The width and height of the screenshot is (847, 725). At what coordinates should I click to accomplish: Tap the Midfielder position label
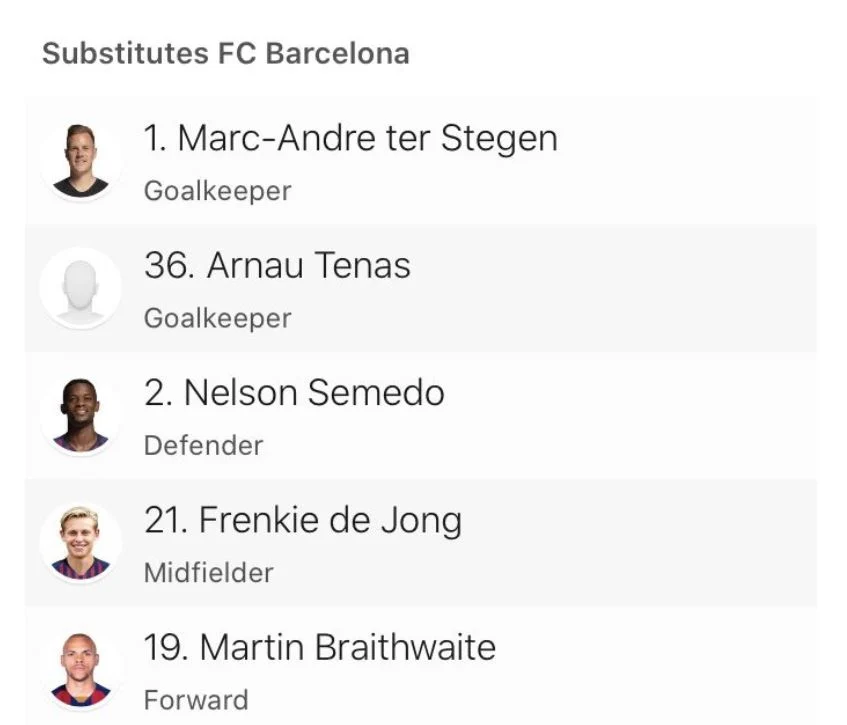(x=209, y=573)
